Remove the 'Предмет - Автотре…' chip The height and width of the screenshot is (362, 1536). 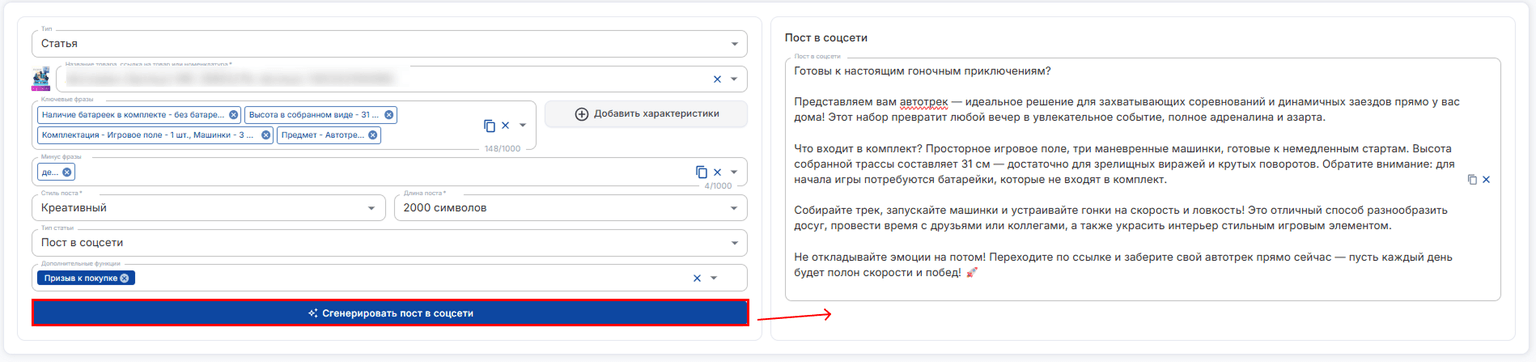click(373, 135)
